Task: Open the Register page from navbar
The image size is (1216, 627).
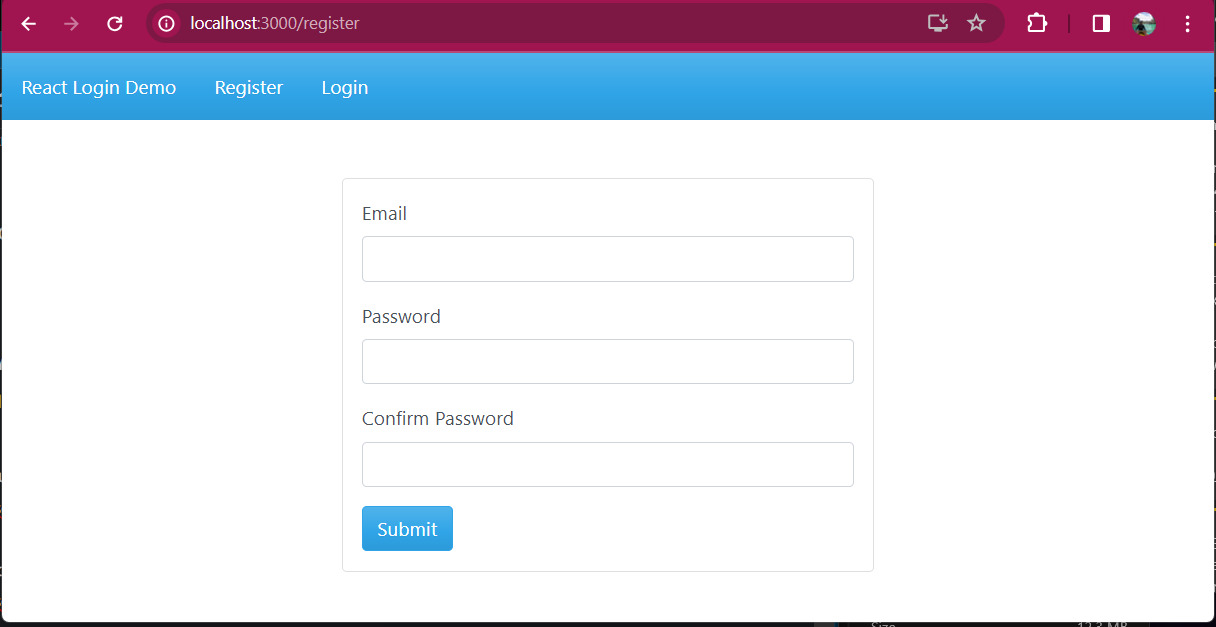Action: point(248,87)
